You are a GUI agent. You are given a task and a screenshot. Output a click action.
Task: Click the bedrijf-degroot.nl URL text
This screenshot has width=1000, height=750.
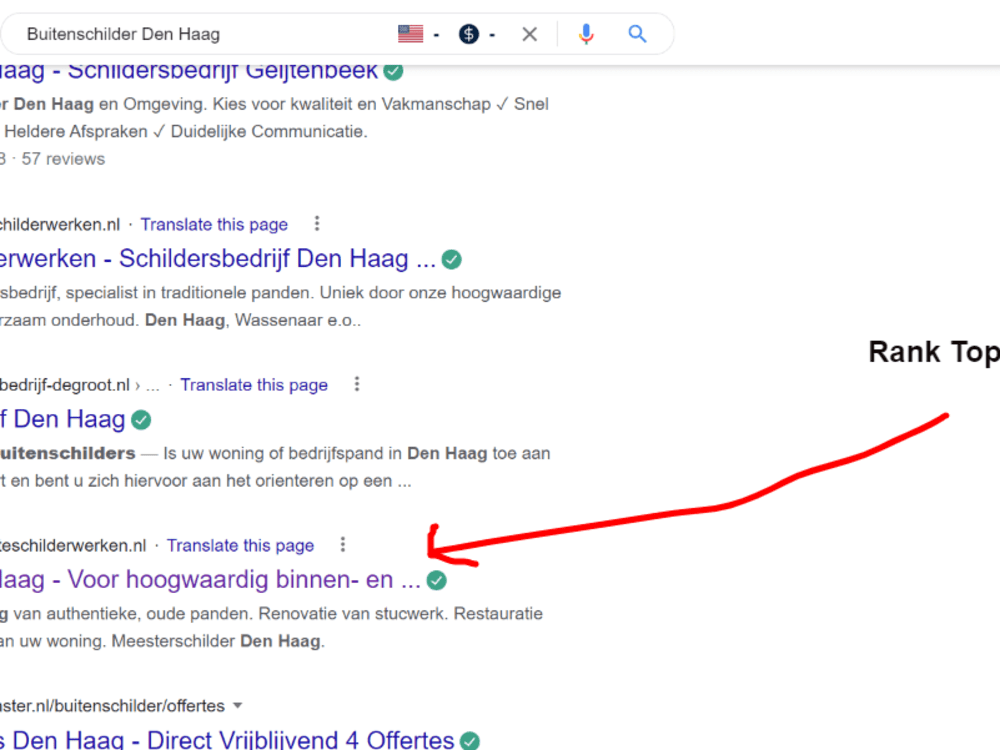coord(65,385)
